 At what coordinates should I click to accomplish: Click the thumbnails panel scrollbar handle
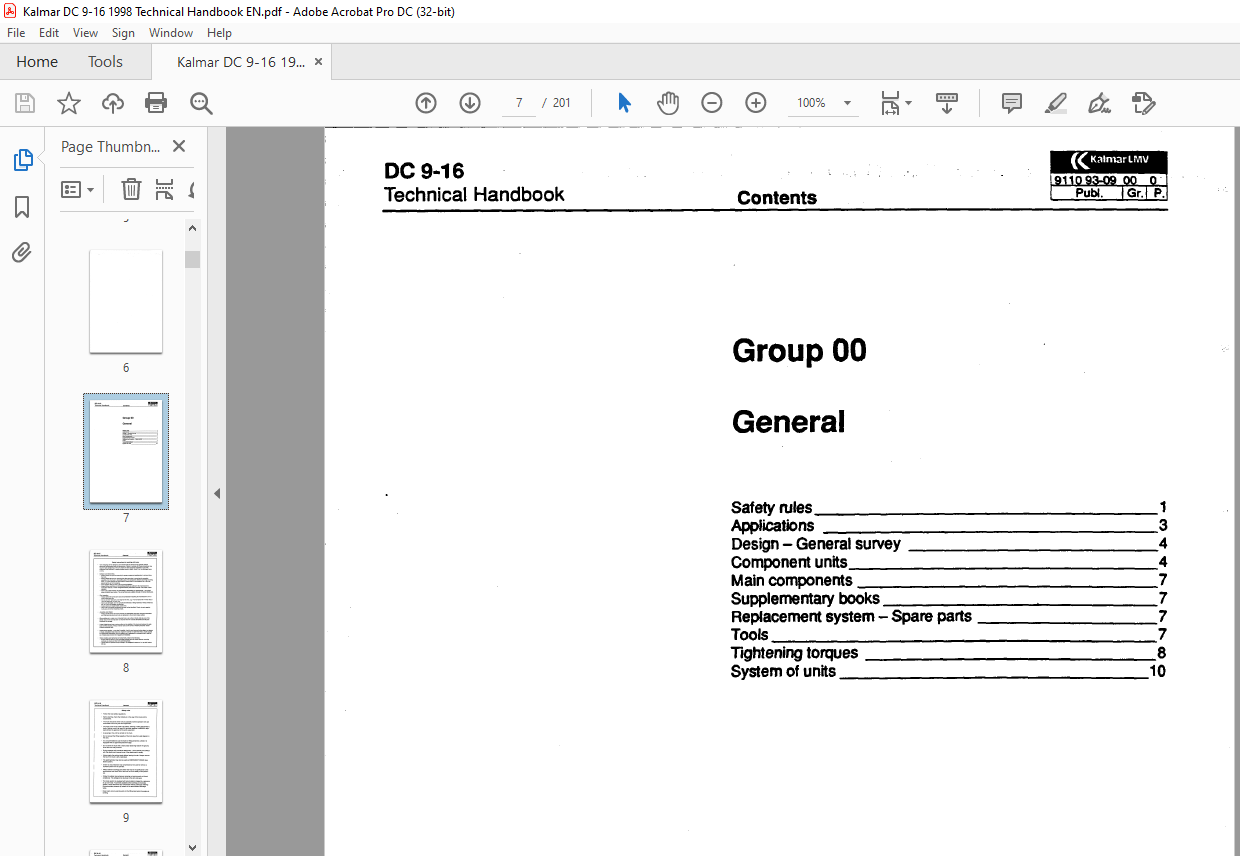[x=192, y=260]
